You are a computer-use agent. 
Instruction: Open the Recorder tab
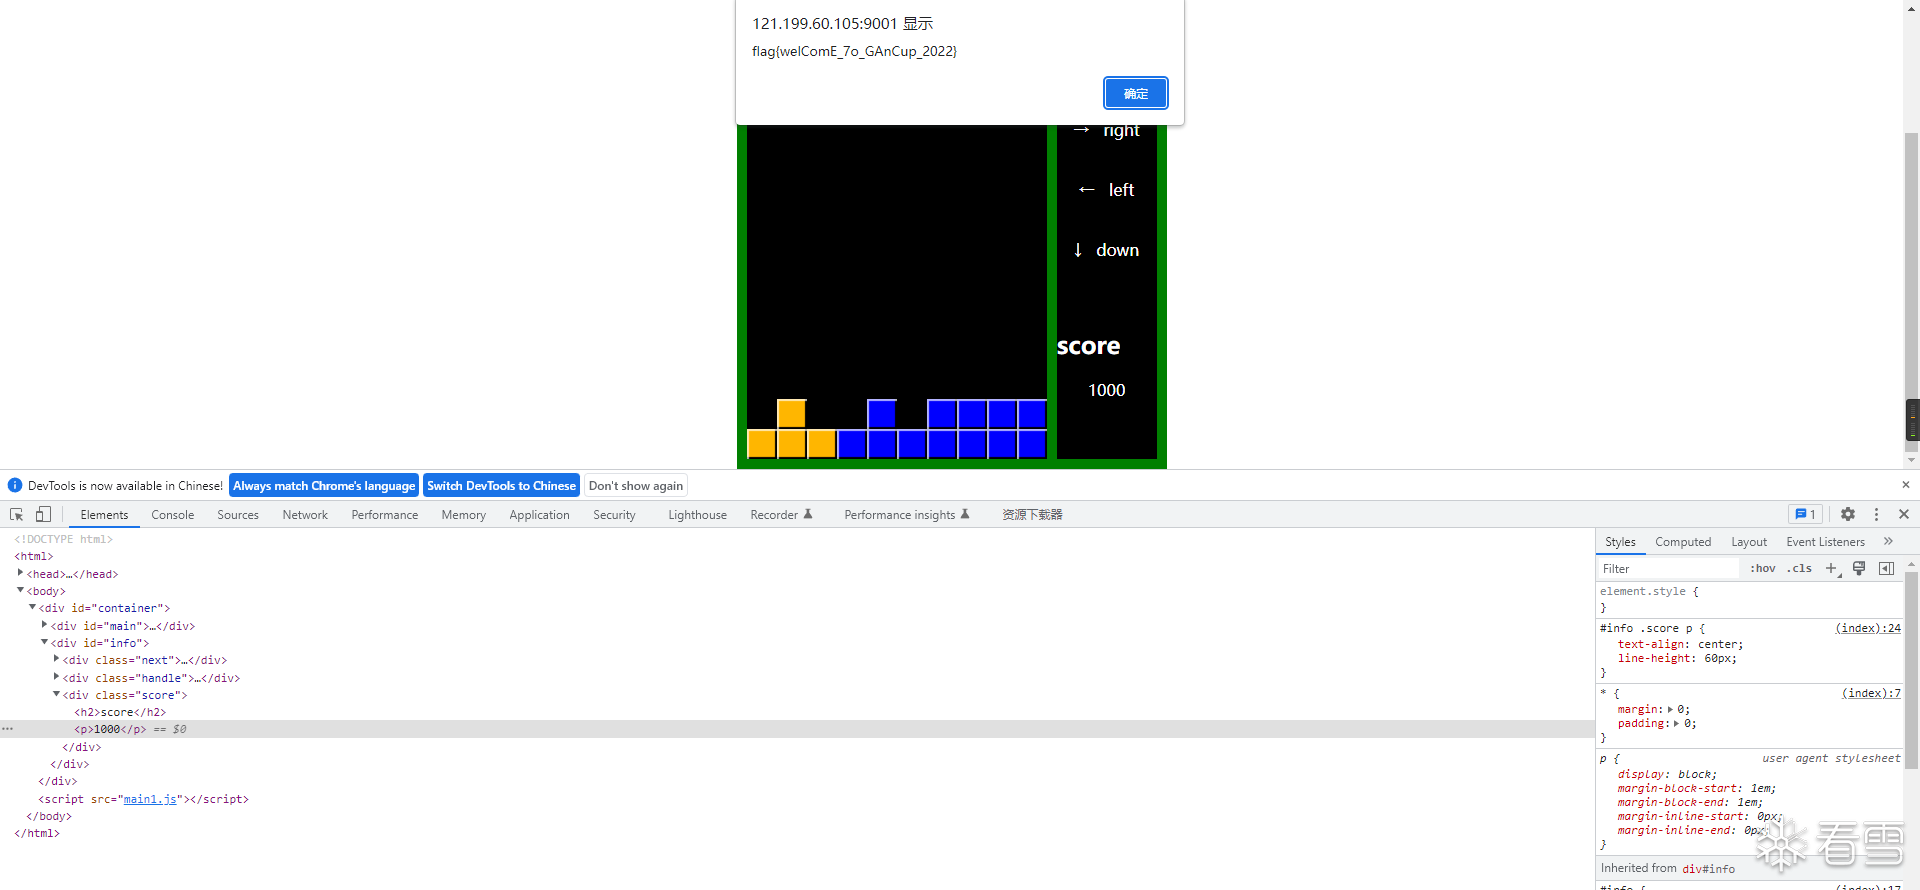(x=781, y=514)
